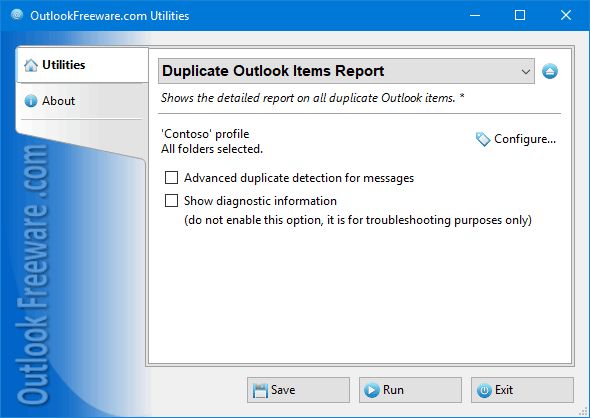The height and width of the screenshot is (418, 590).
Task: Click the Run button label
Action: (x=393, y=390)
